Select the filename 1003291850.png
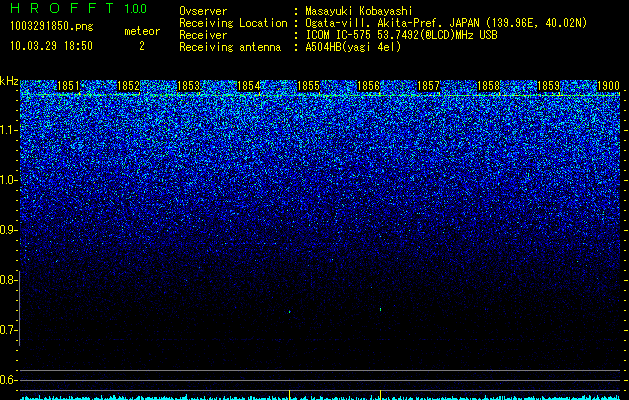629x400 pixels. [52, 26]
